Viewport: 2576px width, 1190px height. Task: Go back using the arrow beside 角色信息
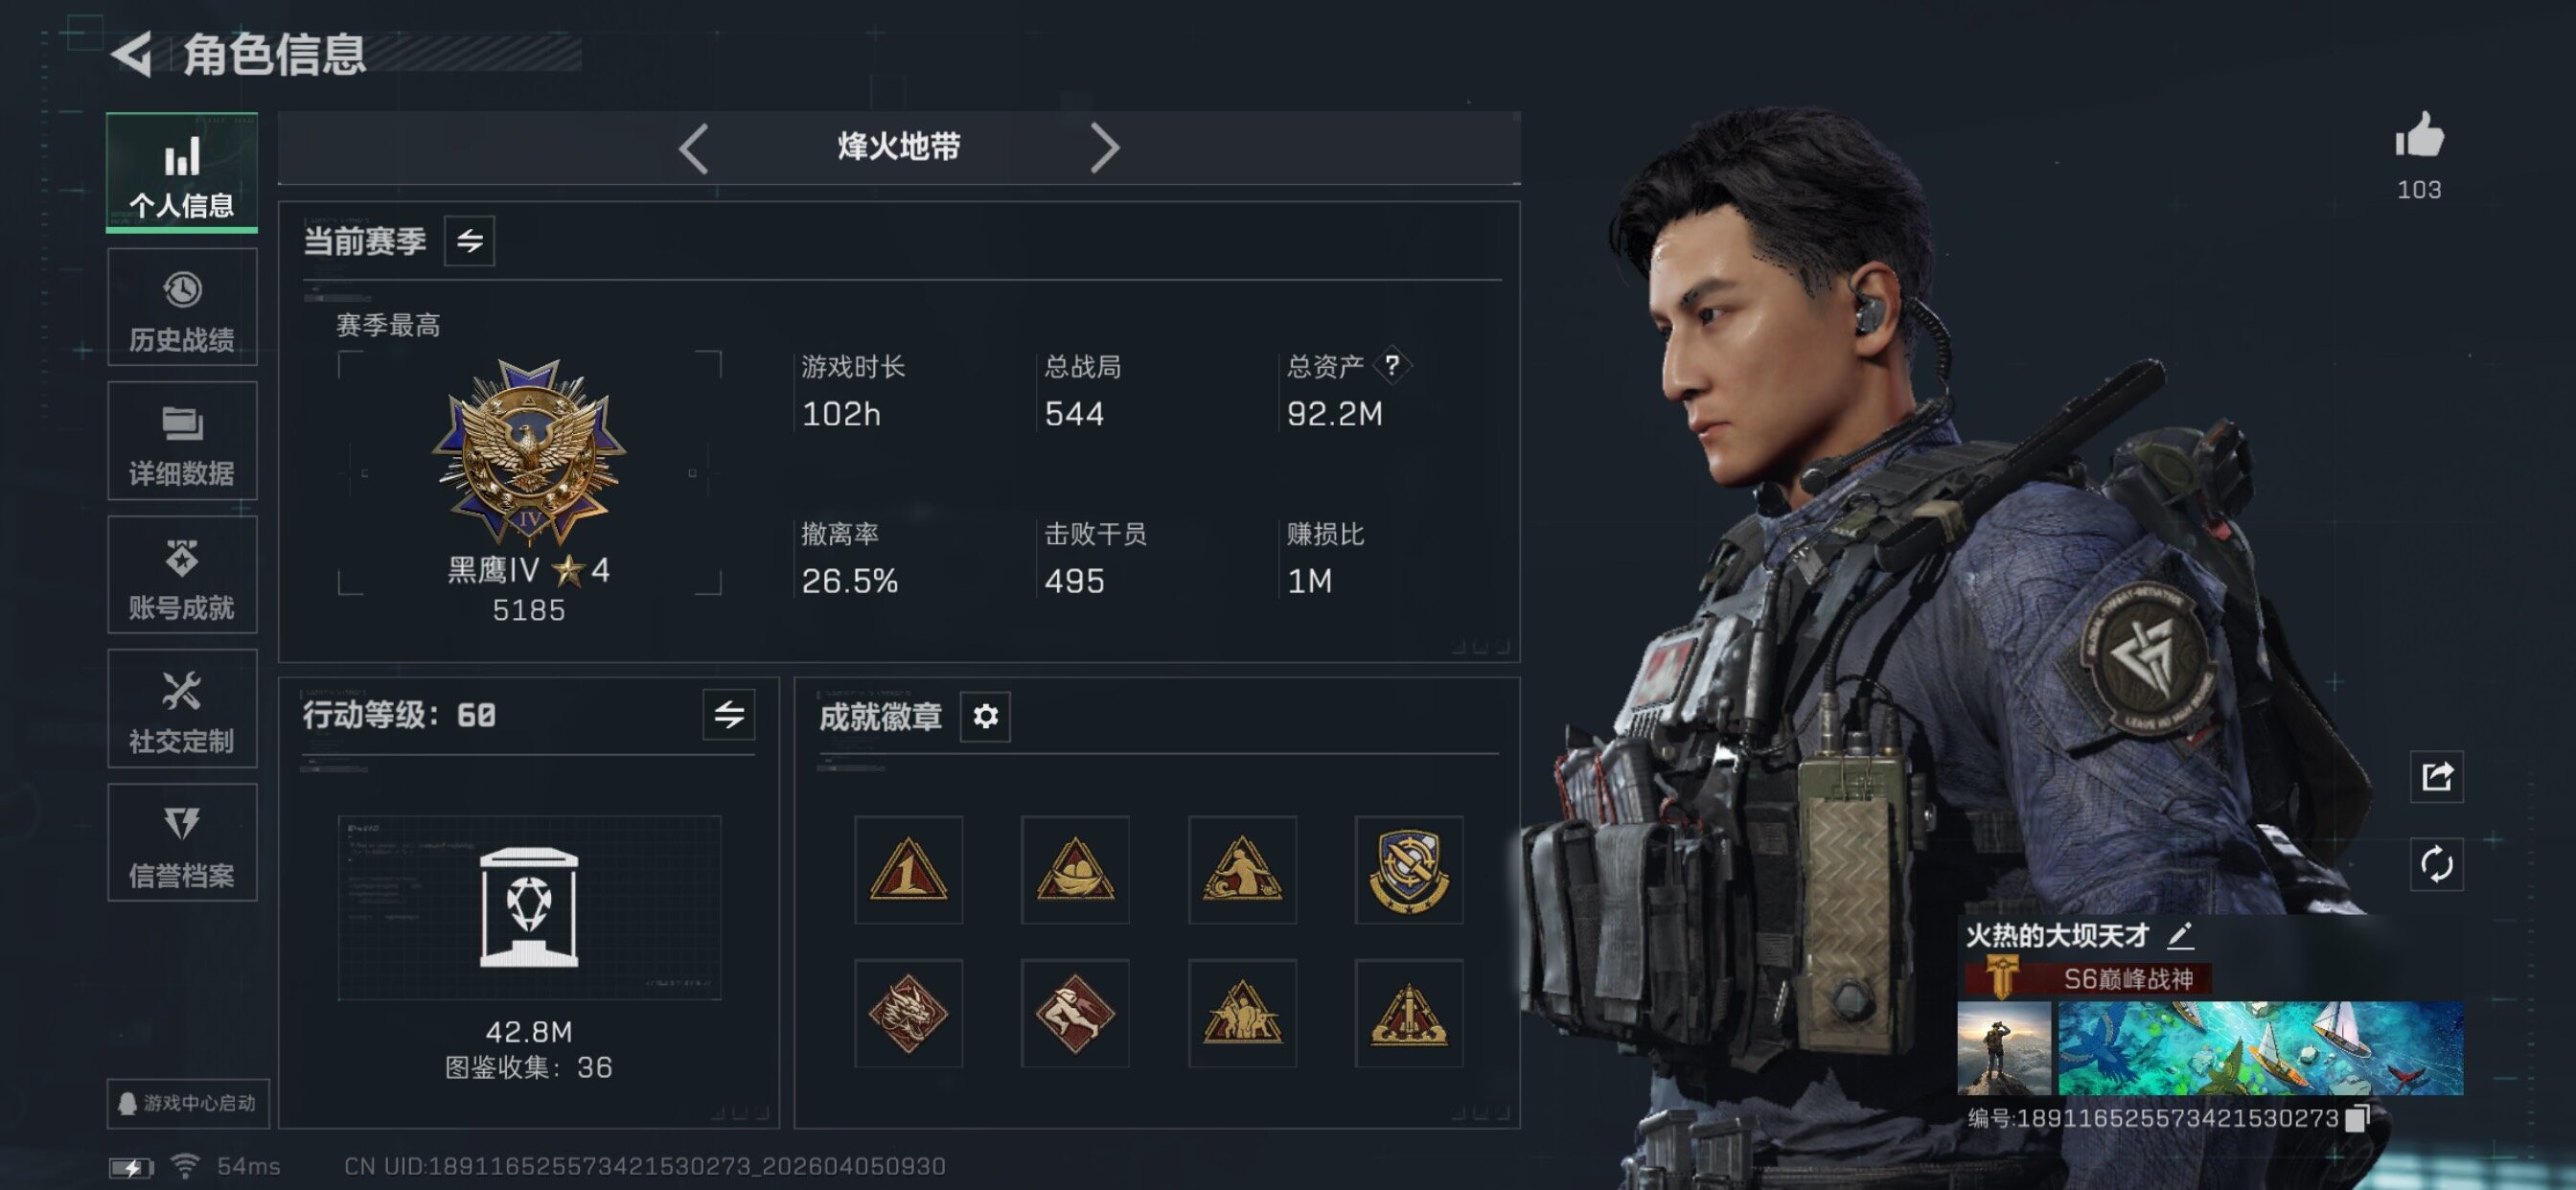point(132,53)
